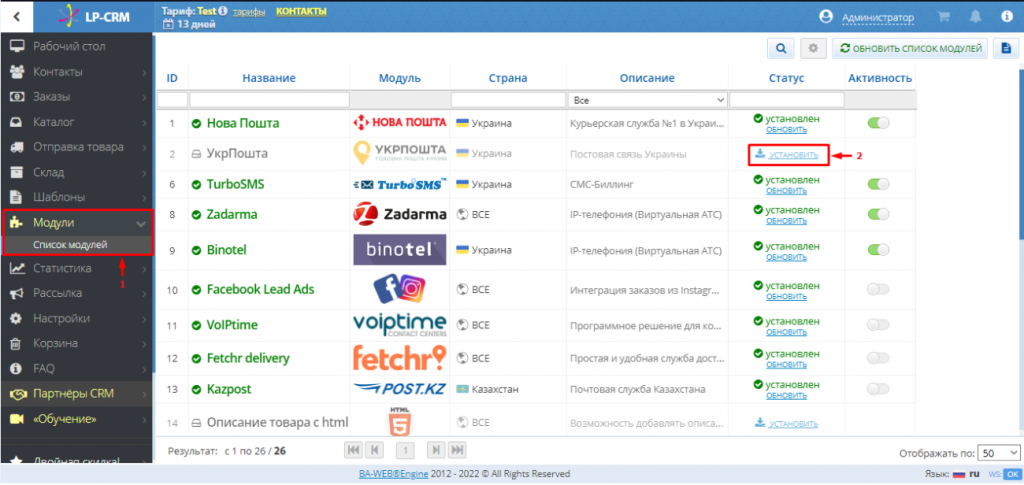Enable Facebook Lead Ads activity switch

[878, 289]
